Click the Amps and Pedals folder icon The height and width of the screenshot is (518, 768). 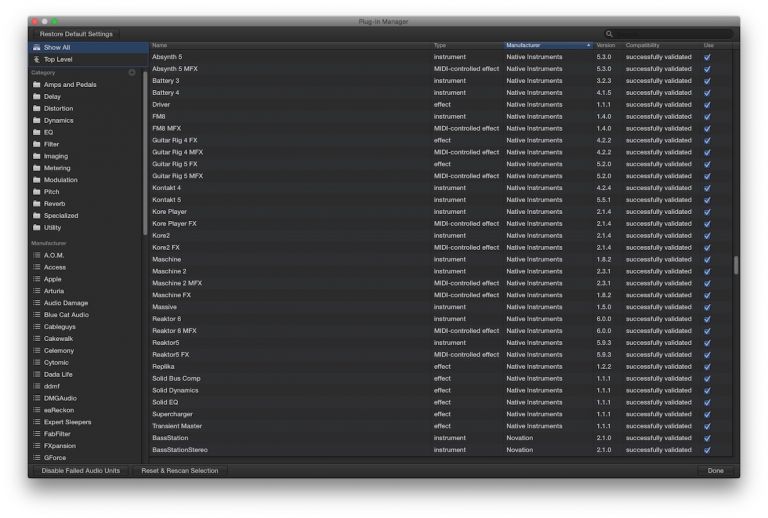click(37, 84)
